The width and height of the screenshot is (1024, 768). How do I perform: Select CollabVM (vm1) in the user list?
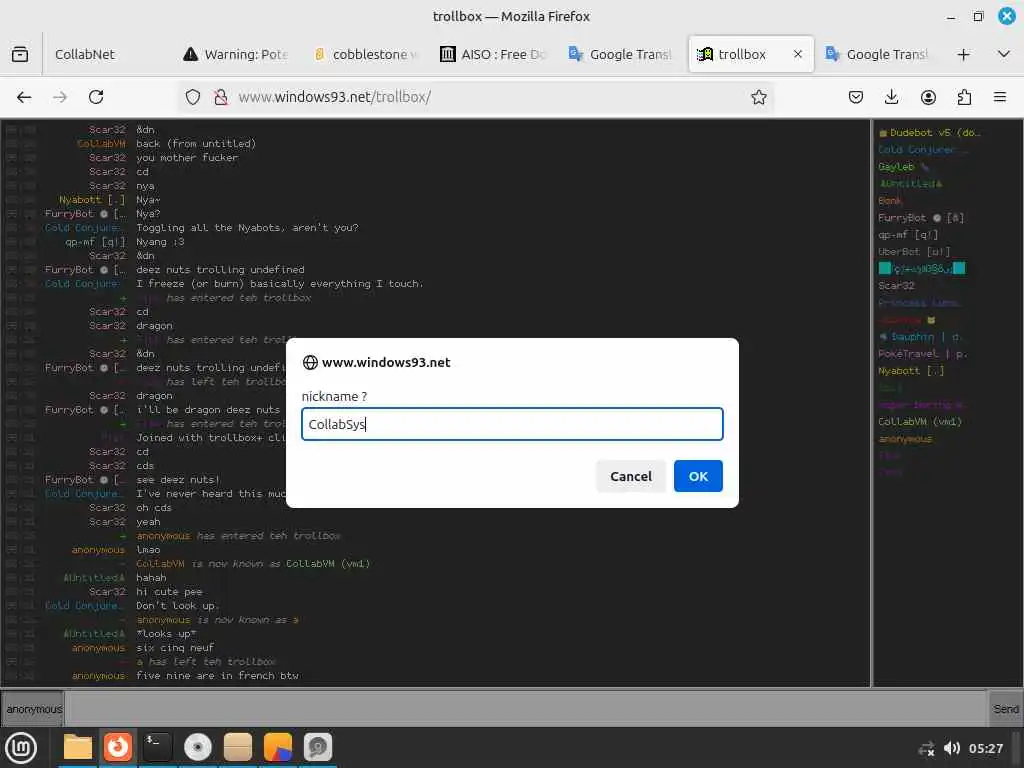click(x=920, y=421)
